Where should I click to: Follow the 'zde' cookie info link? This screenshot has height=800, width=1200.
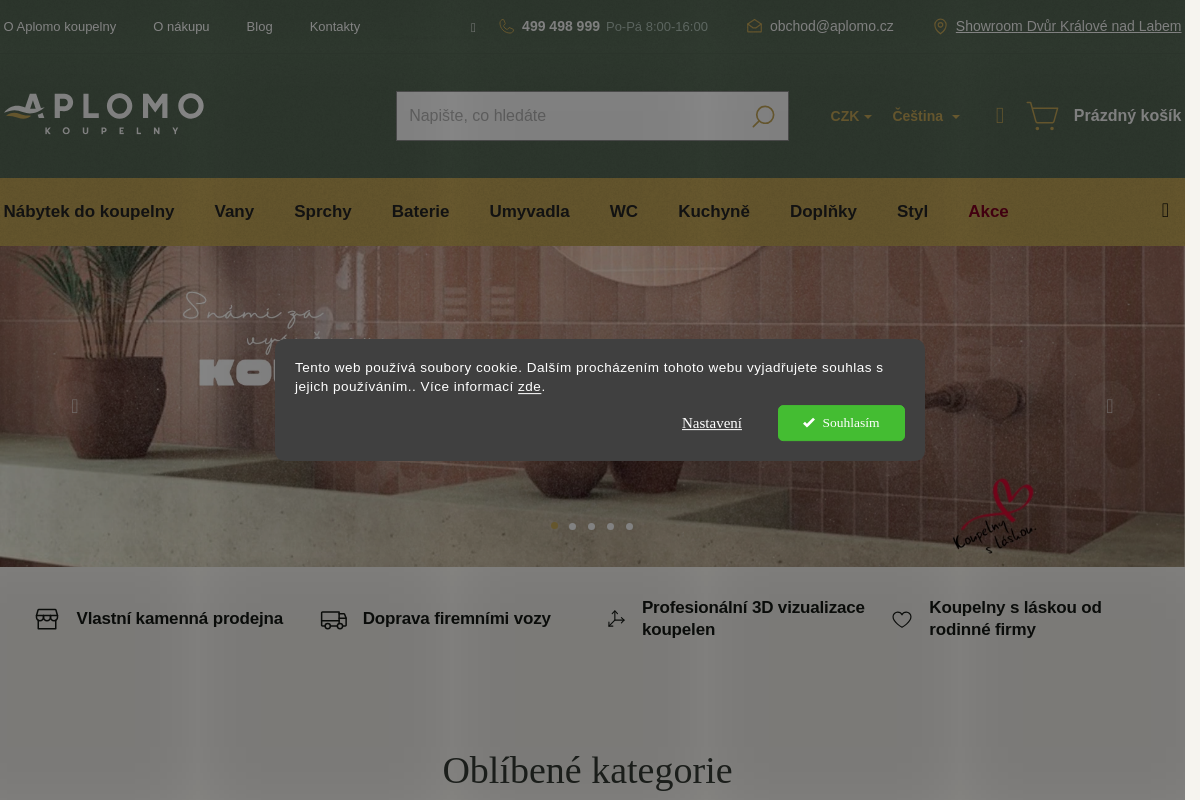pyautogui.click(x=529, y=387)
